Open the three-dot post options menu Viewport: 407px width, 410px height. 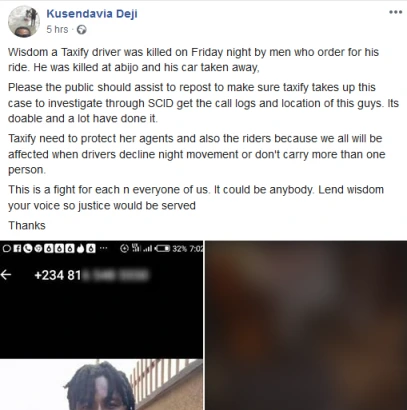395,12
